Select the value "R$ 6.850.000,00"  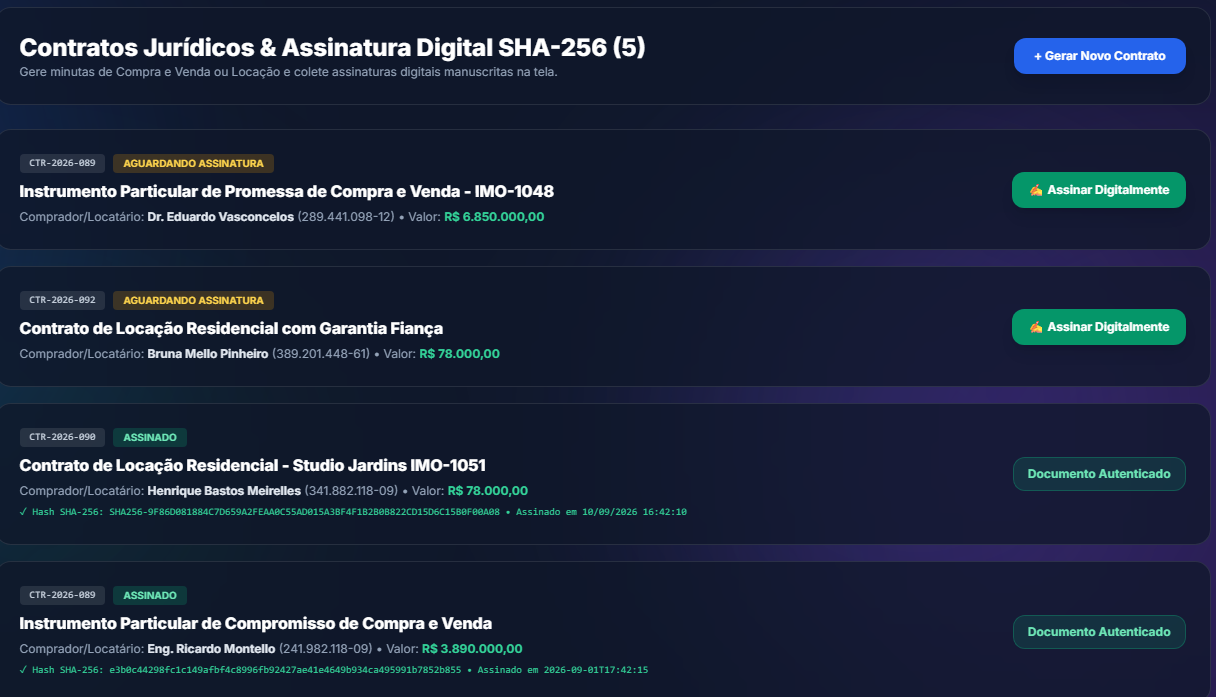tap(494, 217)
